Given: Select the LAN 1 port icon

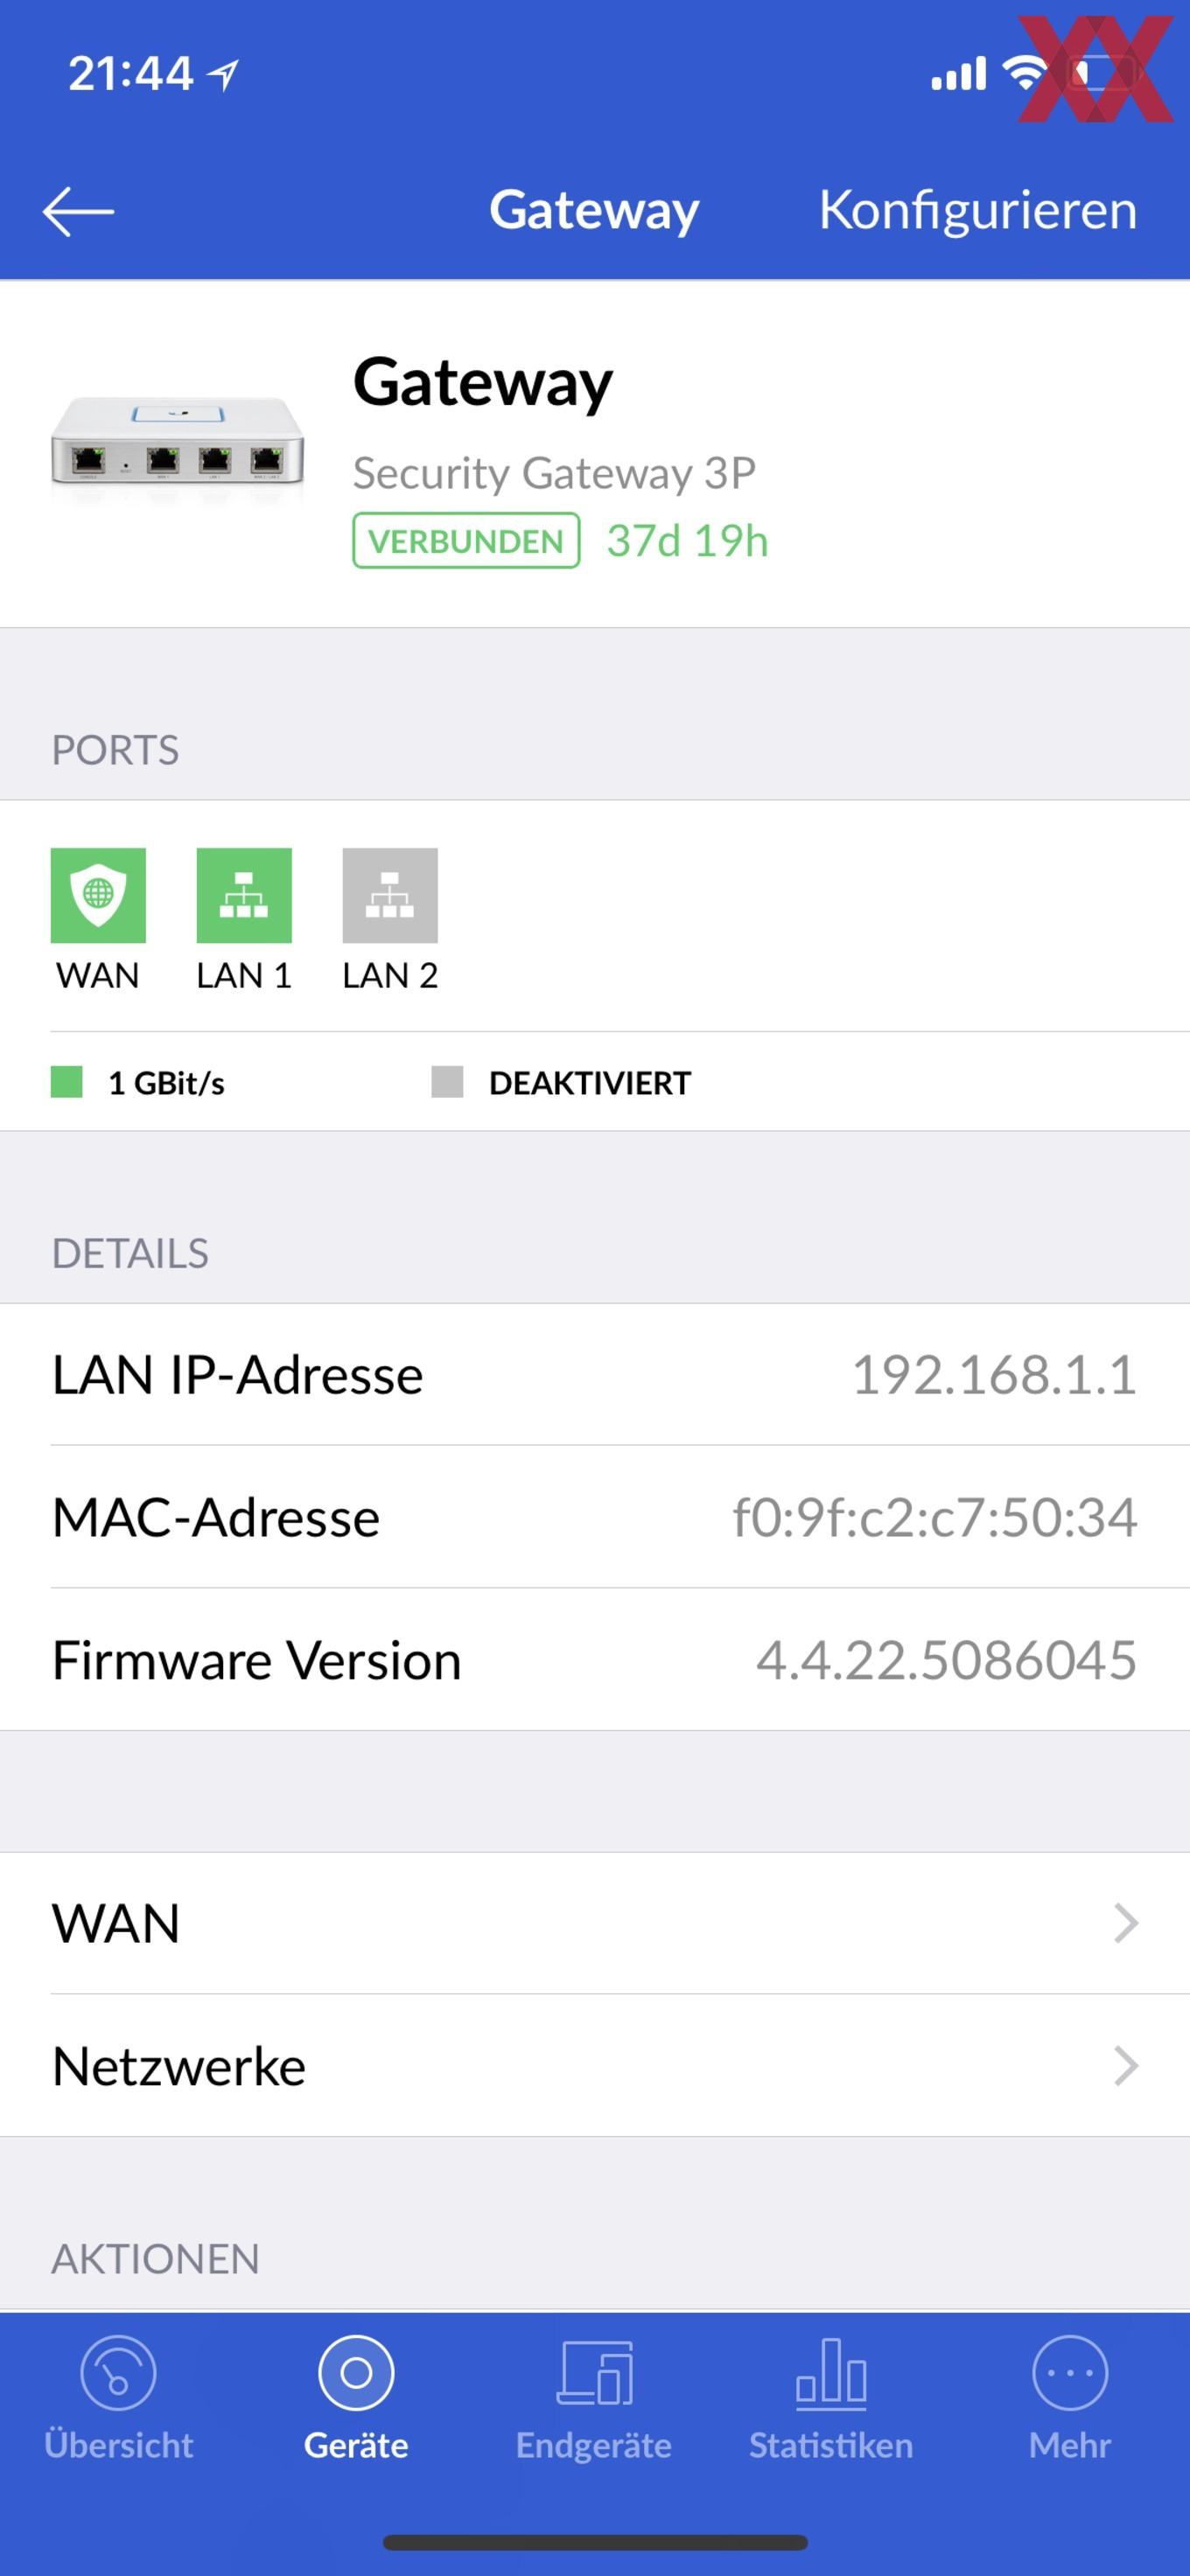Looking at the screenshot, I should (244, 895).
